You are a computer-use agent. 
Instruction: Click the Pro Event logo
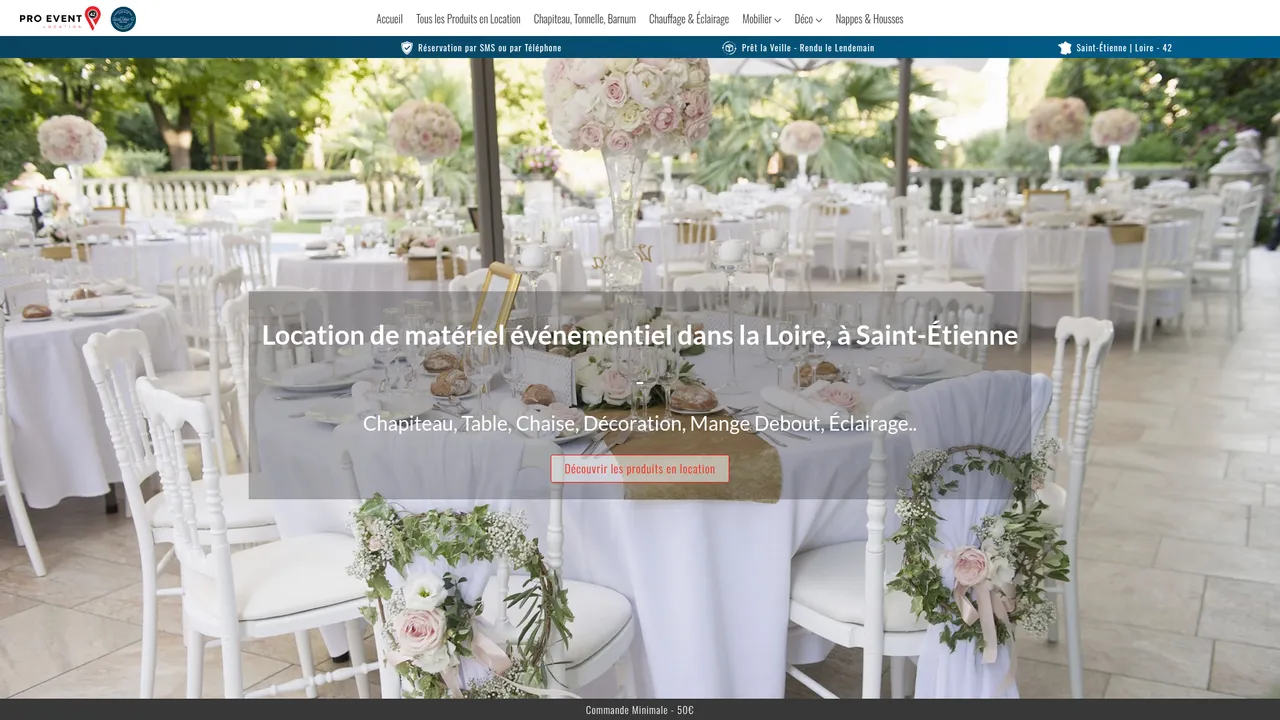(60, 18)
